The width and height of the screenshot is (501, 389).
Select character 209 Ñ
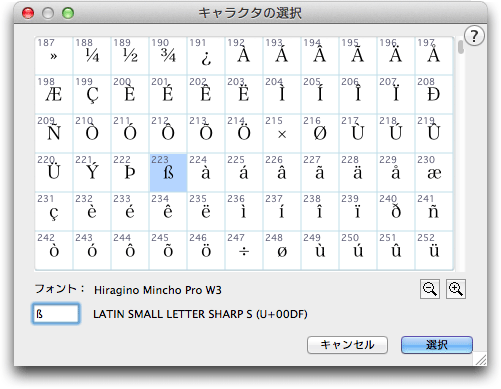(x=54, y=134)
